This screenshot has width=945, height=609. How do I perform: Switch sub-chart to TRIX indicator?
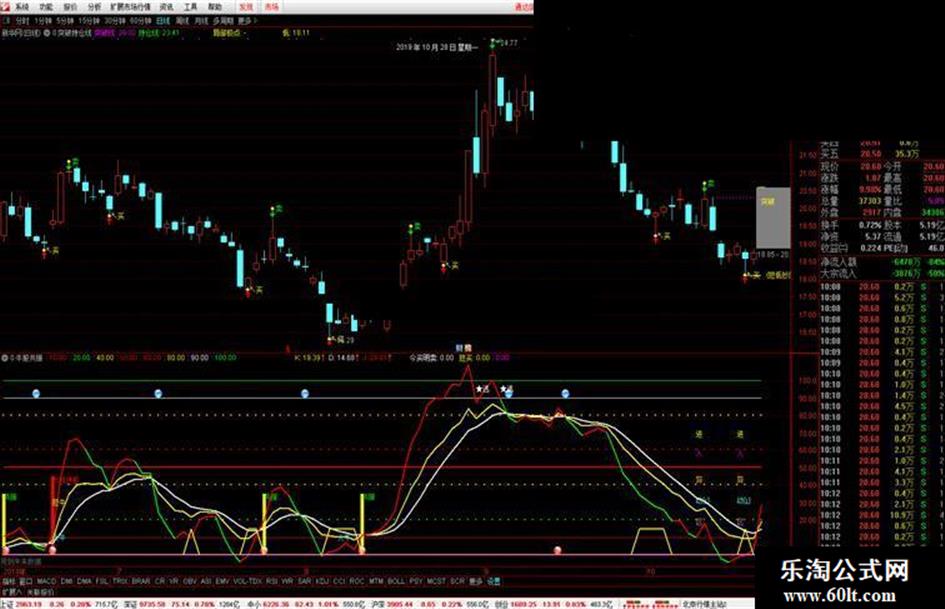click(121, 581)
